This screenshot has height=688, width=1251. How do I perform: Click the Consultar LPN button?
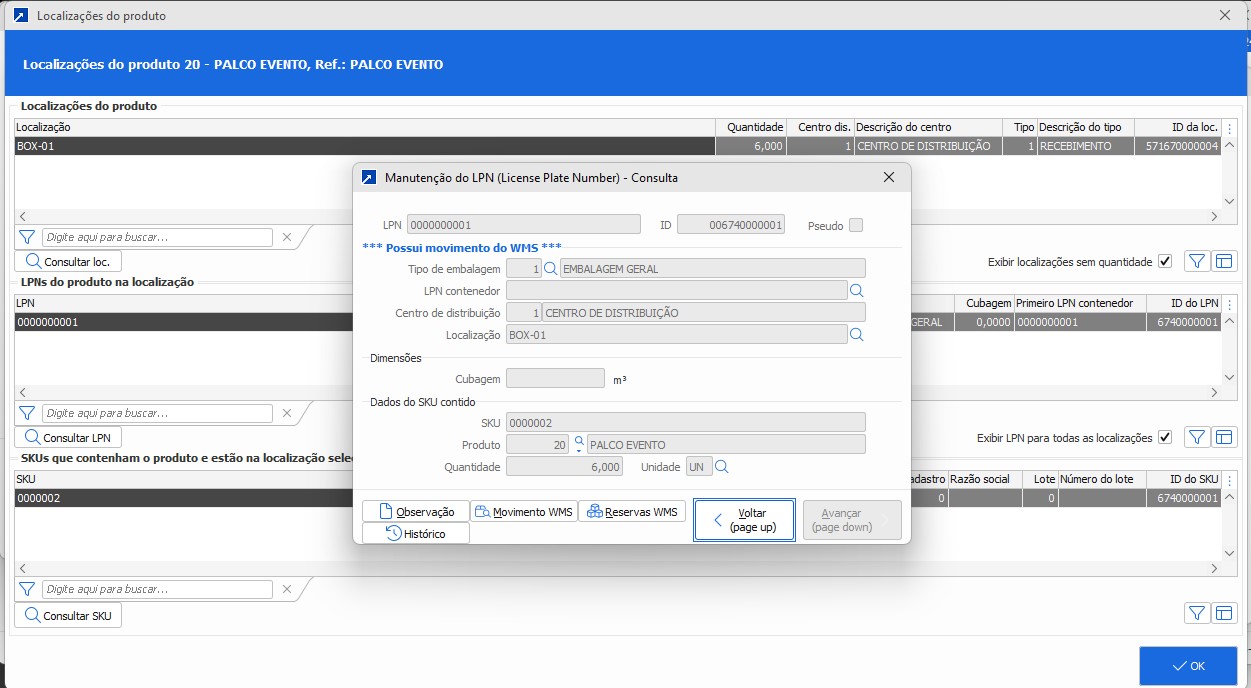(68, 438)
